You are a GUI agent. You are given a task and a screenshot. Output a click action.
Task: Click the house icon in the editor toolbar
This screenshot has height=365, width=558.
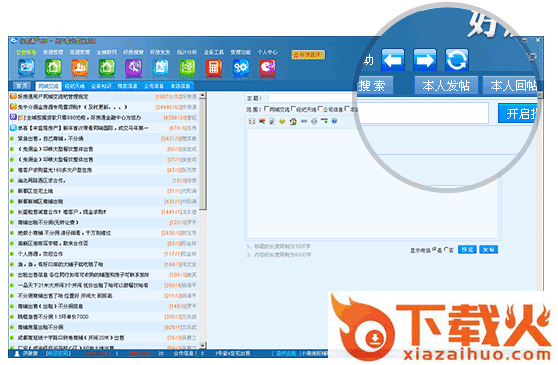[x=293, y=122]
